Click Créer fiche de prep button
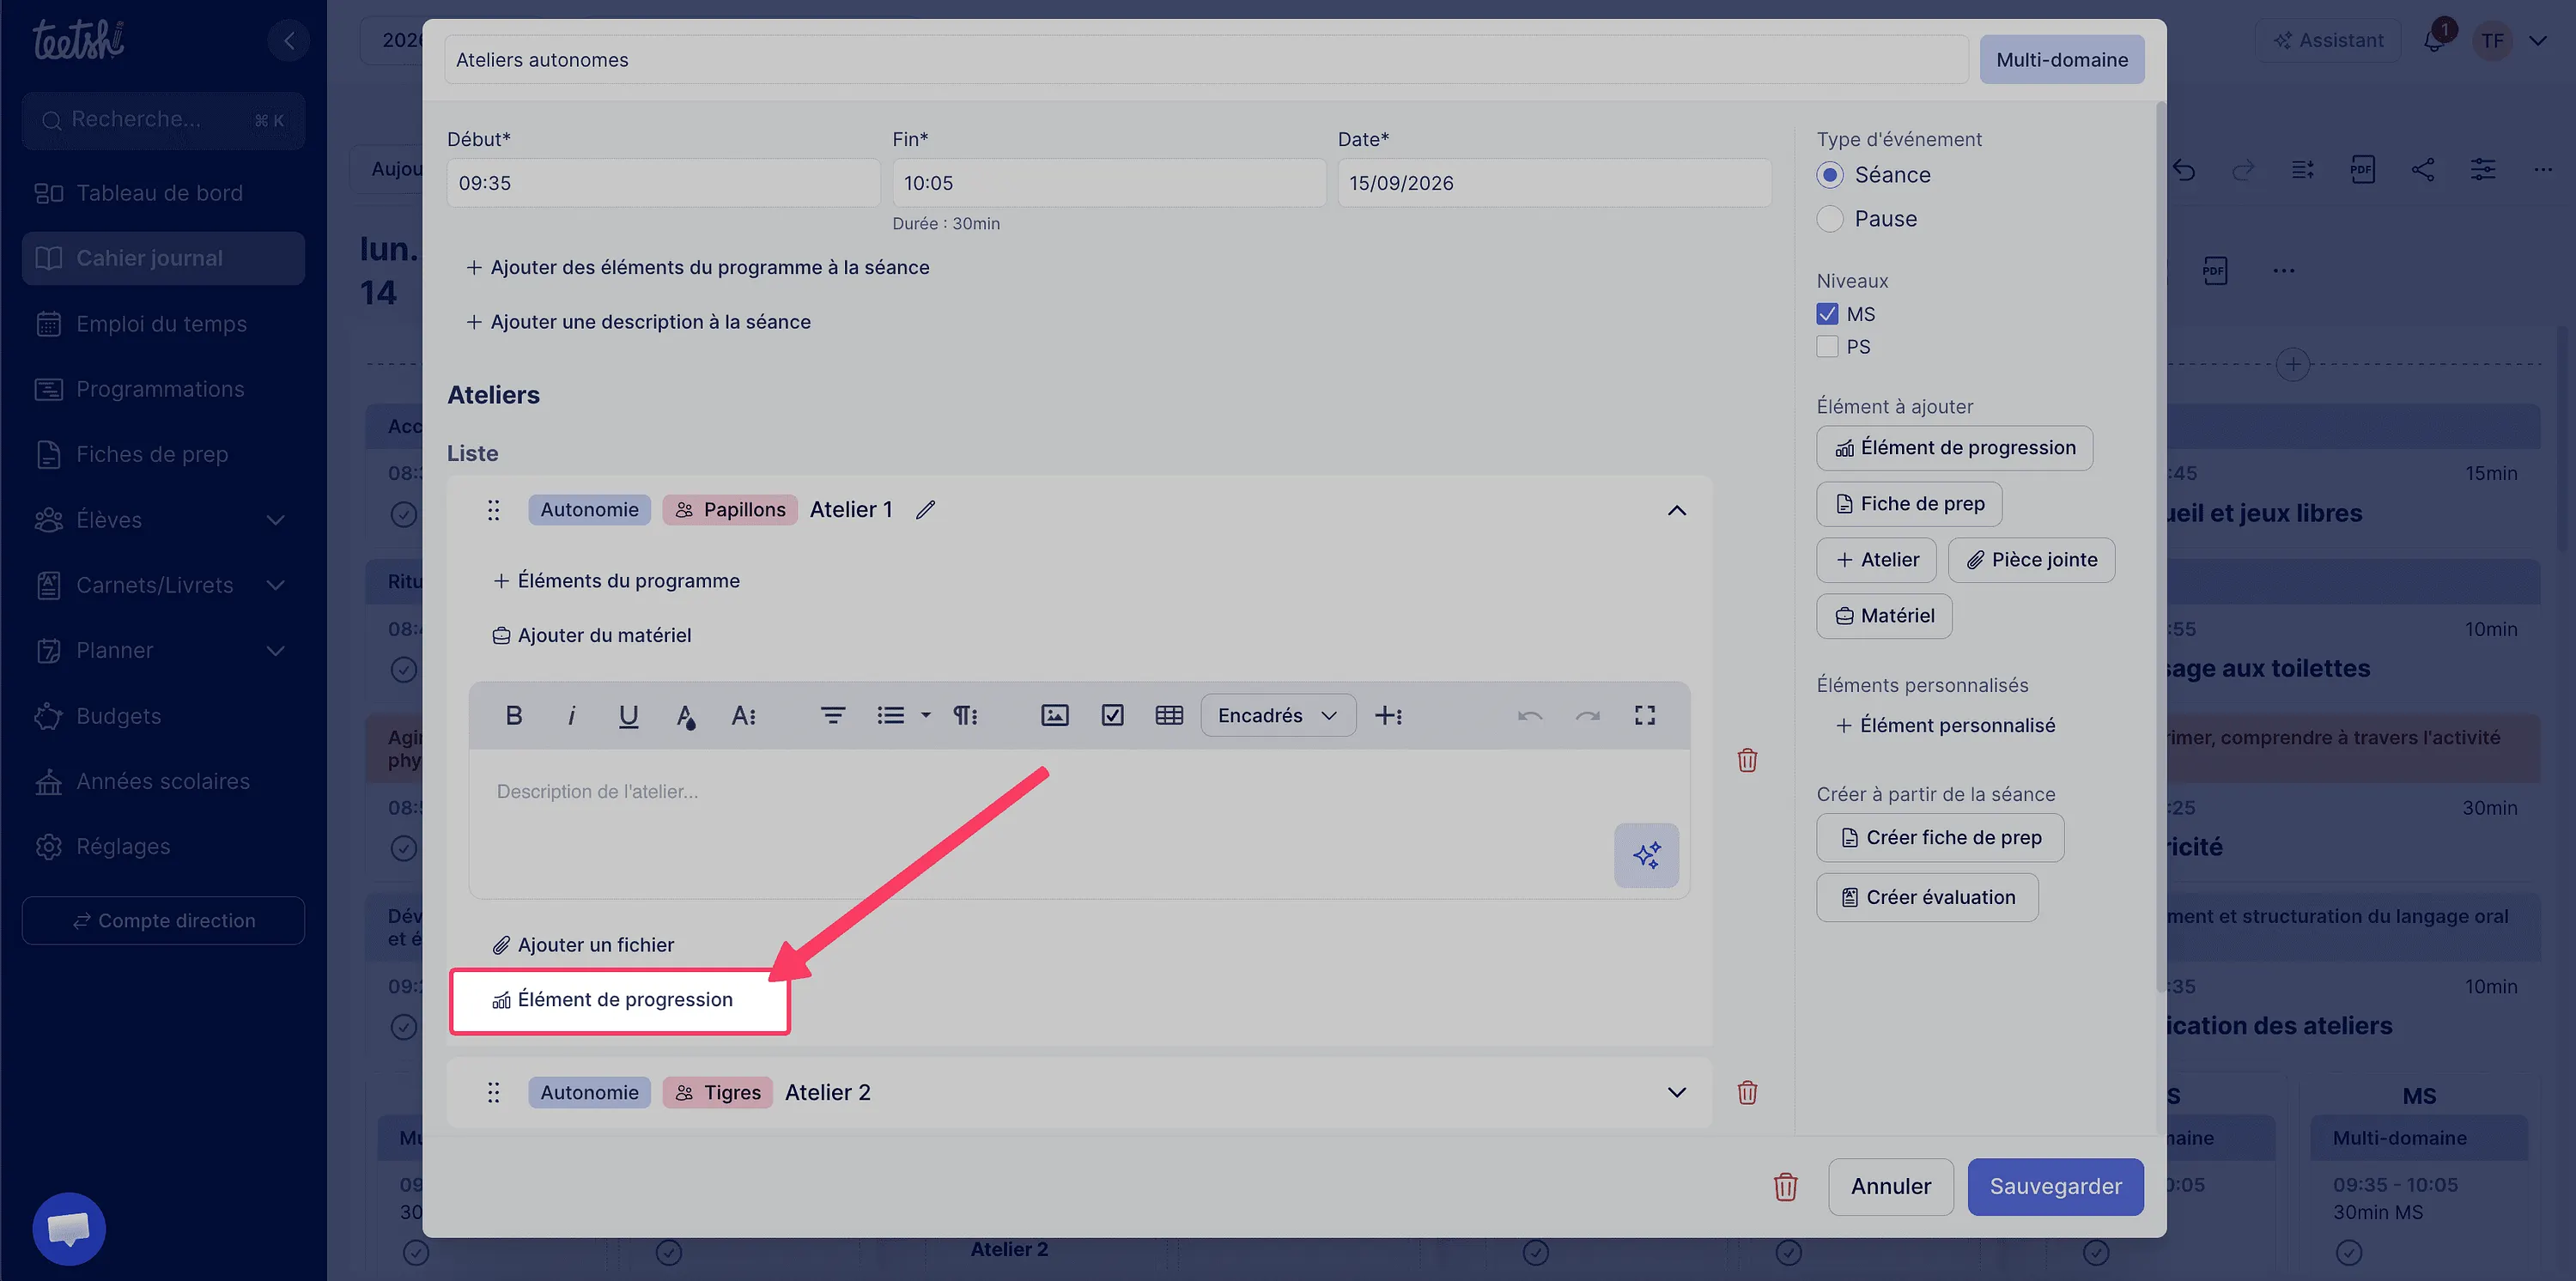Image resolution: width=2576 pixels, height=1281 pixels. tap(1940, 838)
